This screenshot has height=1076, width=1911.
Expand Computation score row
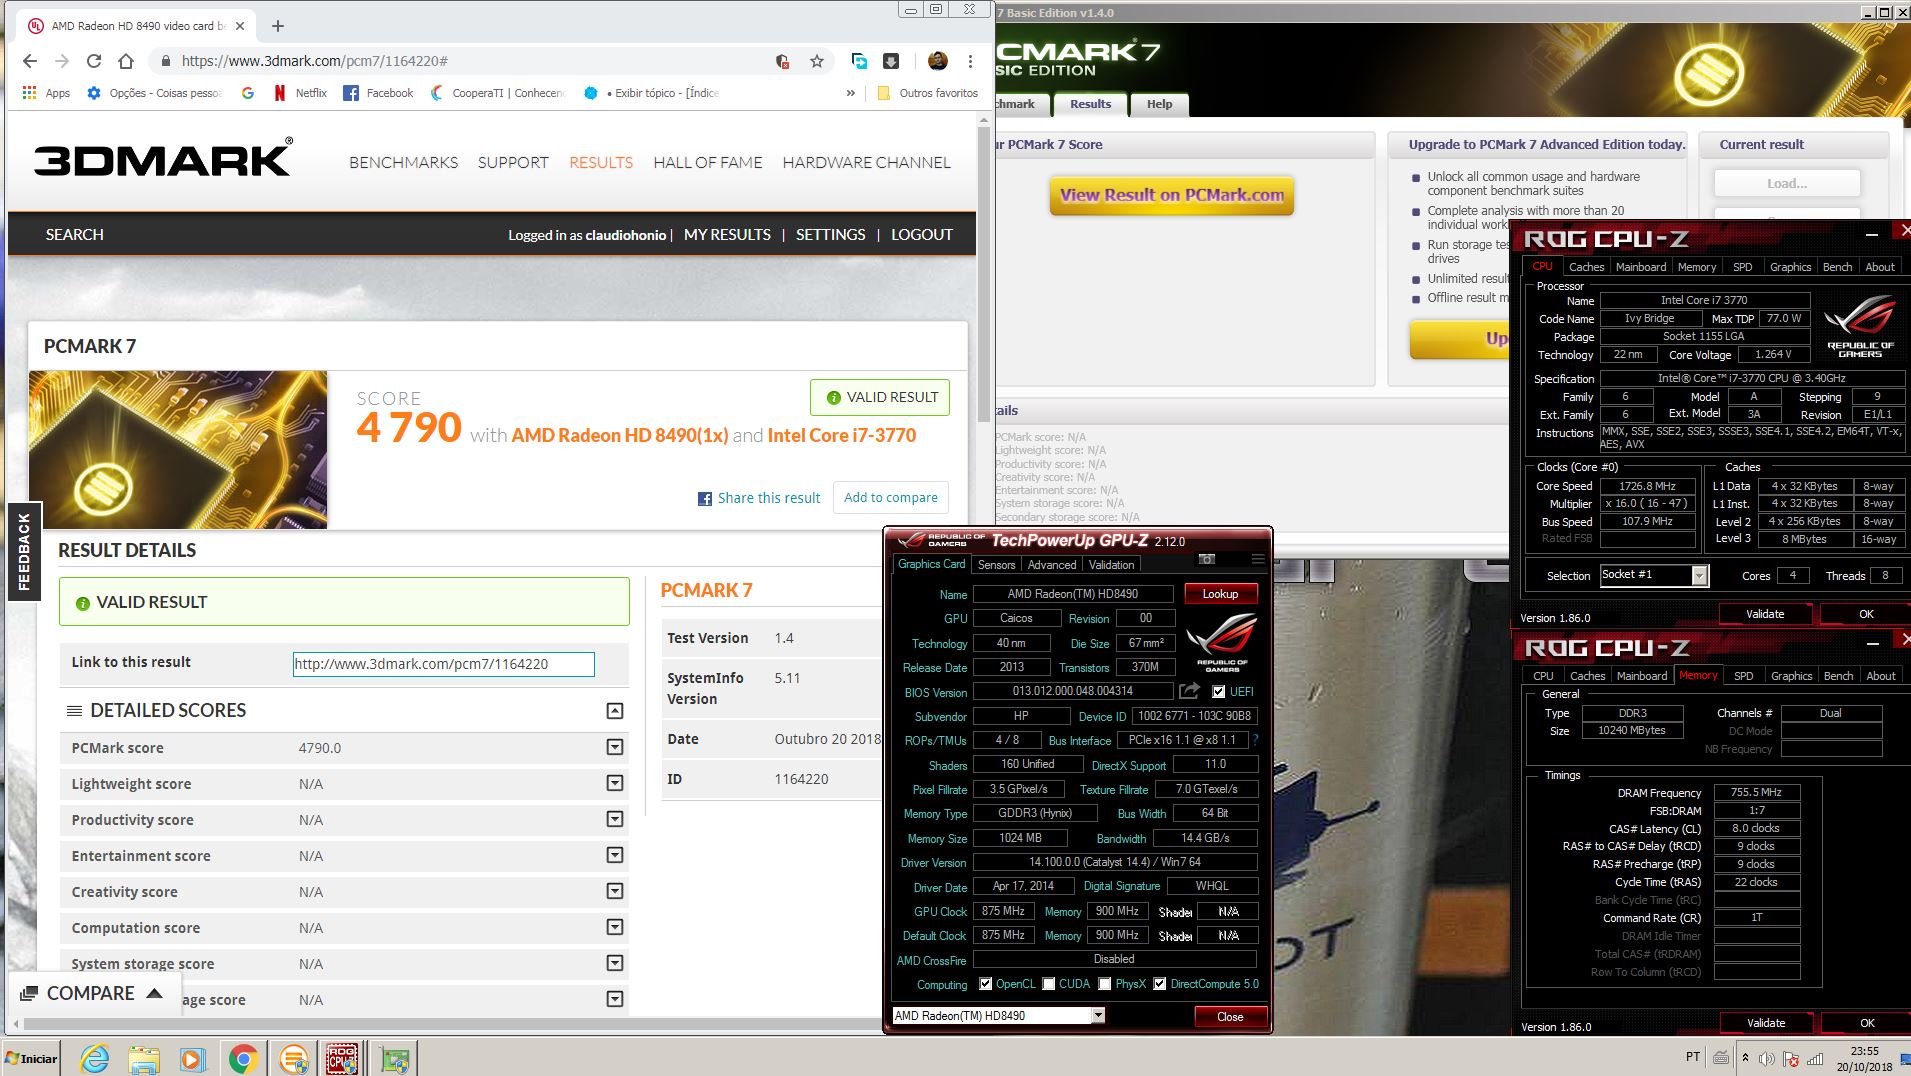point(615,927)
